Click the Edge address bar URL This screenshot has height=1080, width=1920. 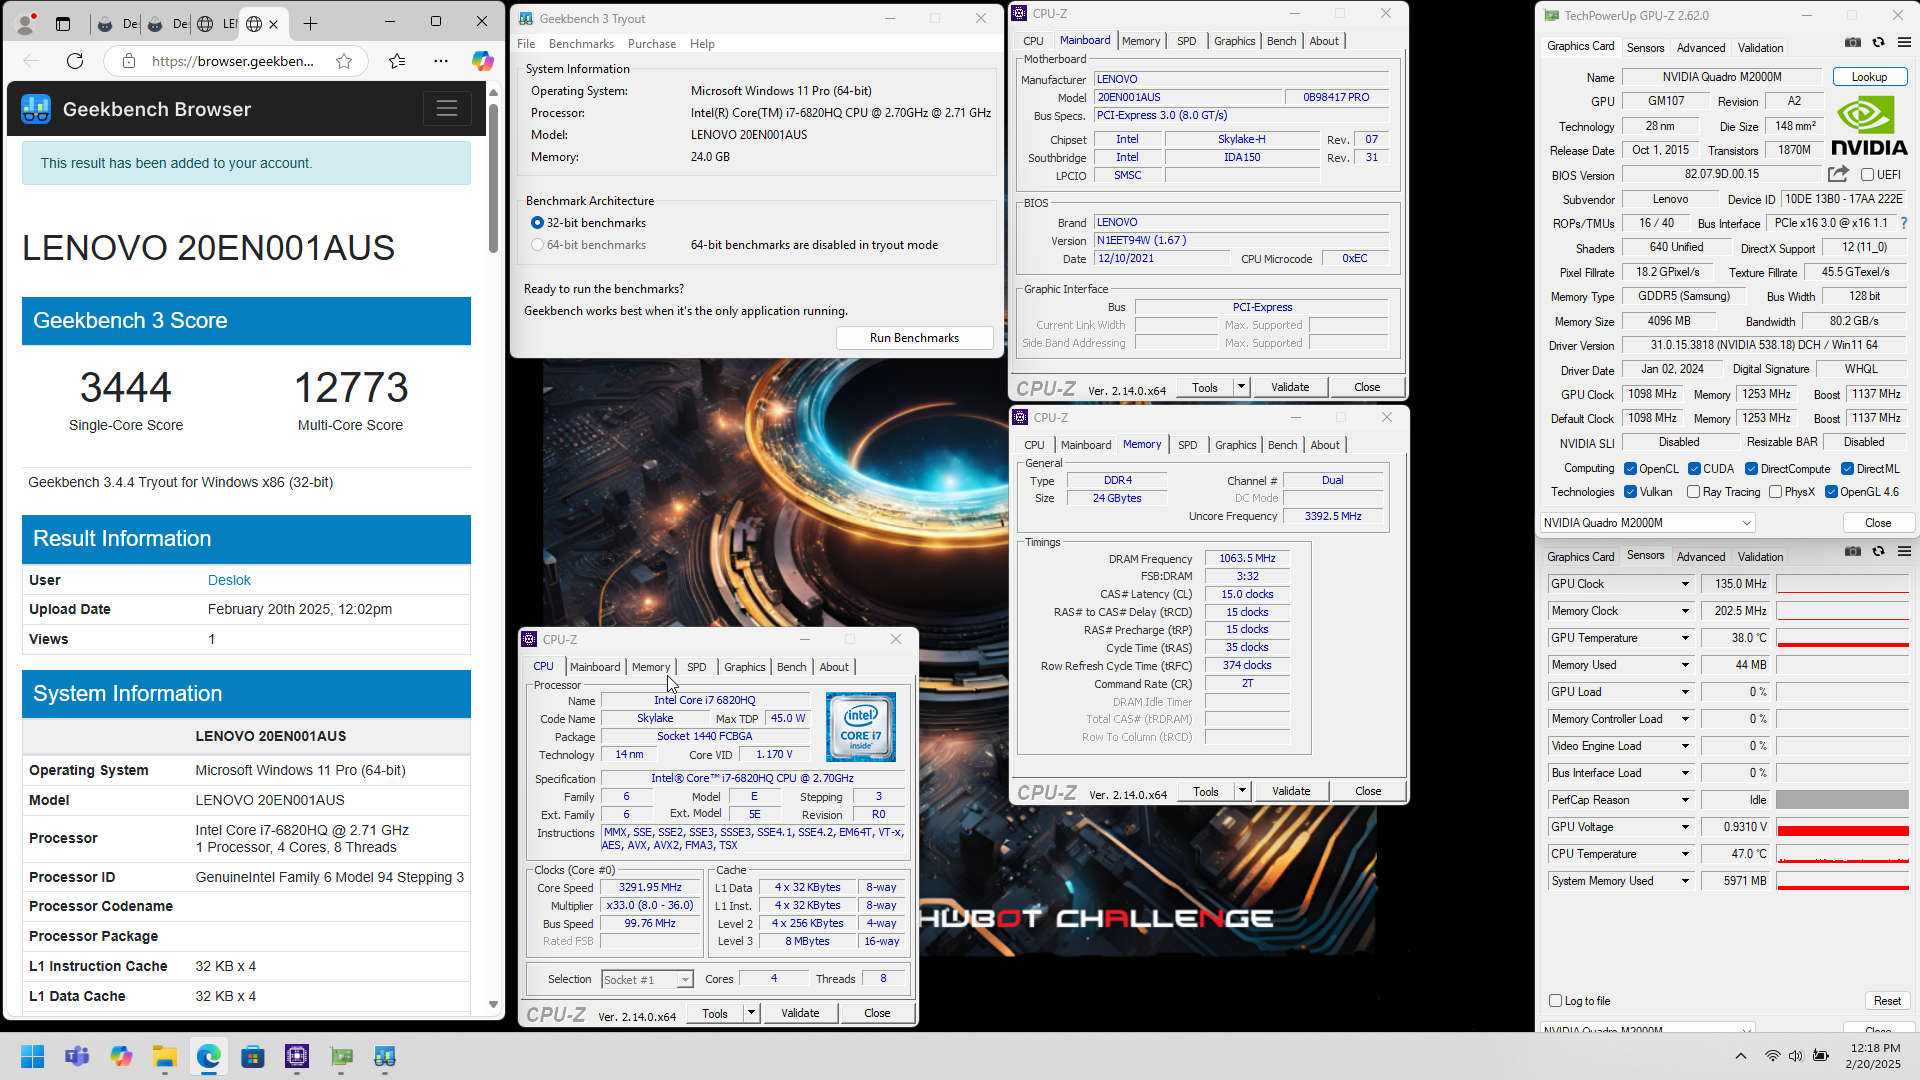tap(232, 61)
